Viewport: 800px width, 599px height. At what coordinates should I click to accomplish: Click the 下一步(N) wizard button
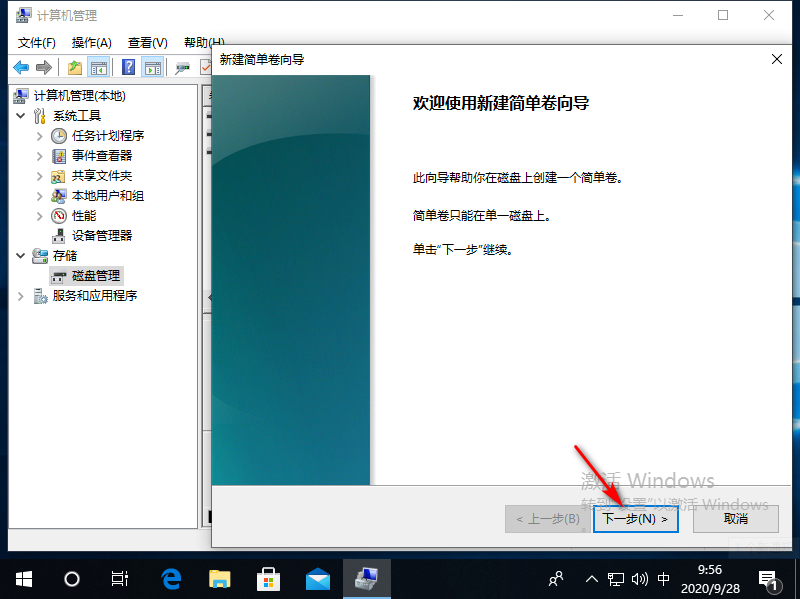pos(636,519)
